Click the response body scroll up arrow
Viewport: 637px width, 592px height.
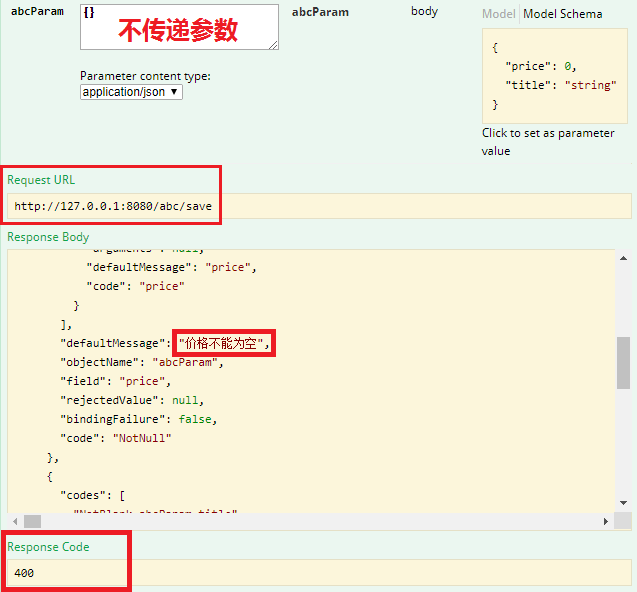coord(623,258)
